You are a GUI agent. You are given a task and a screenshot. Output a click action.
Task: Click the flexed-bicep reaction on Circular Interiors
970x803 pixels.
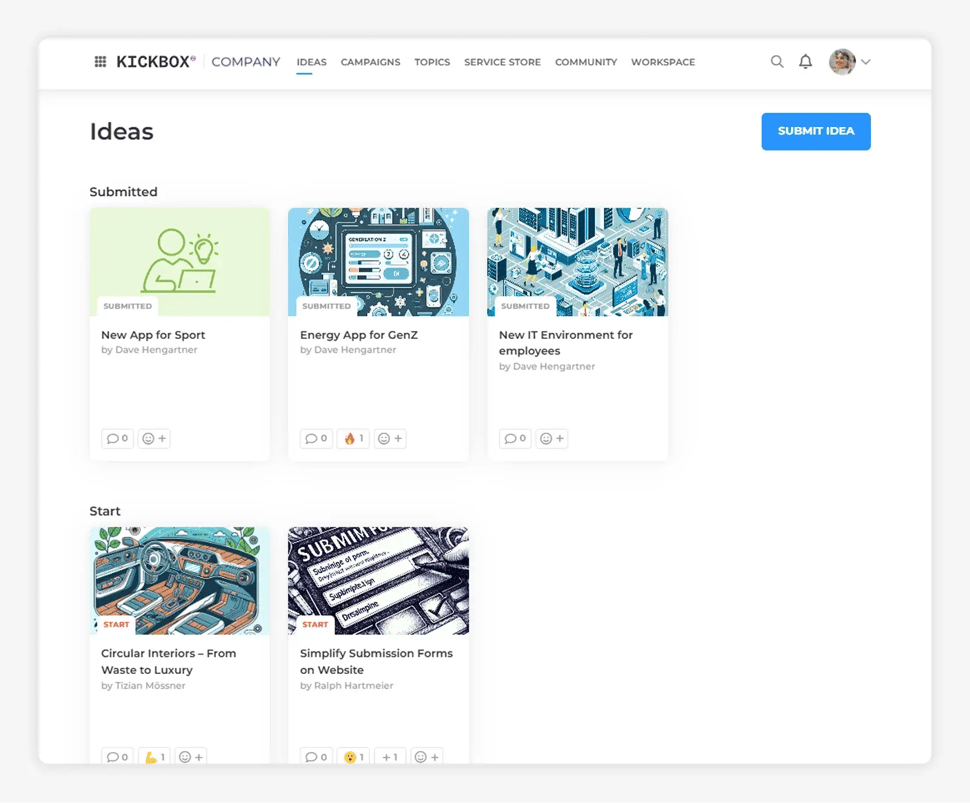click(x=152, y=757)
